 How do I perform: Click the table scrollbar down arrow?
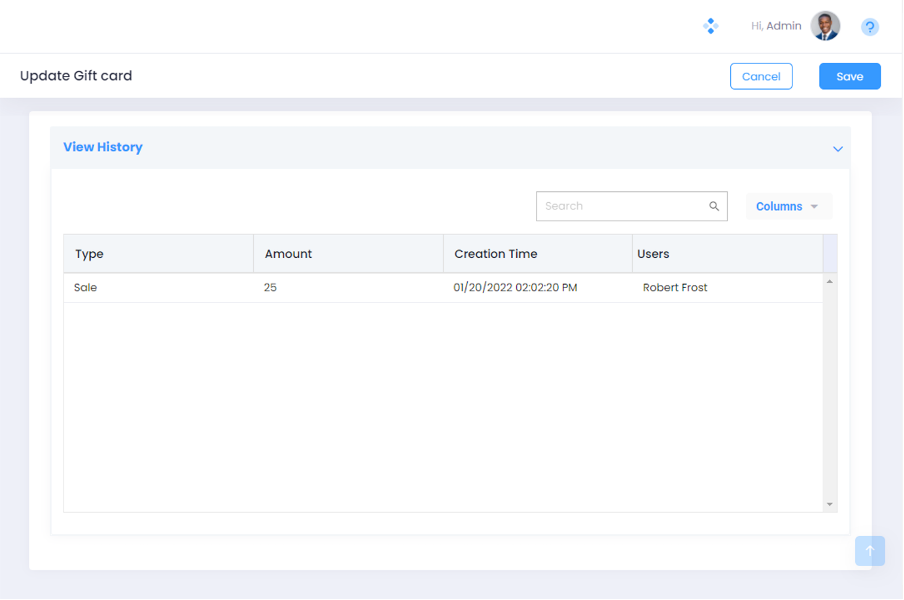(x=829, y=504)
